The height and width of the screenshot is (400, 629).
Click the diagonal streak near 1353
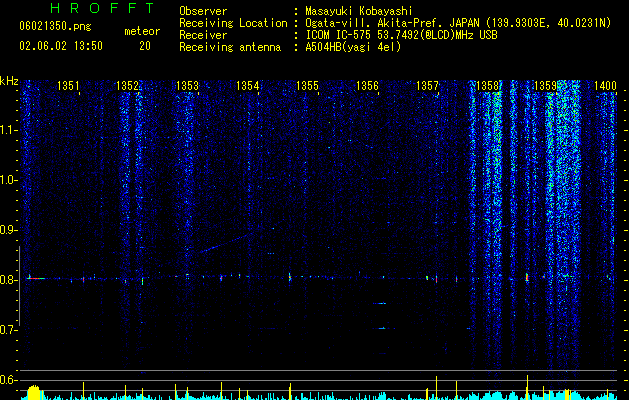[227, 243]
